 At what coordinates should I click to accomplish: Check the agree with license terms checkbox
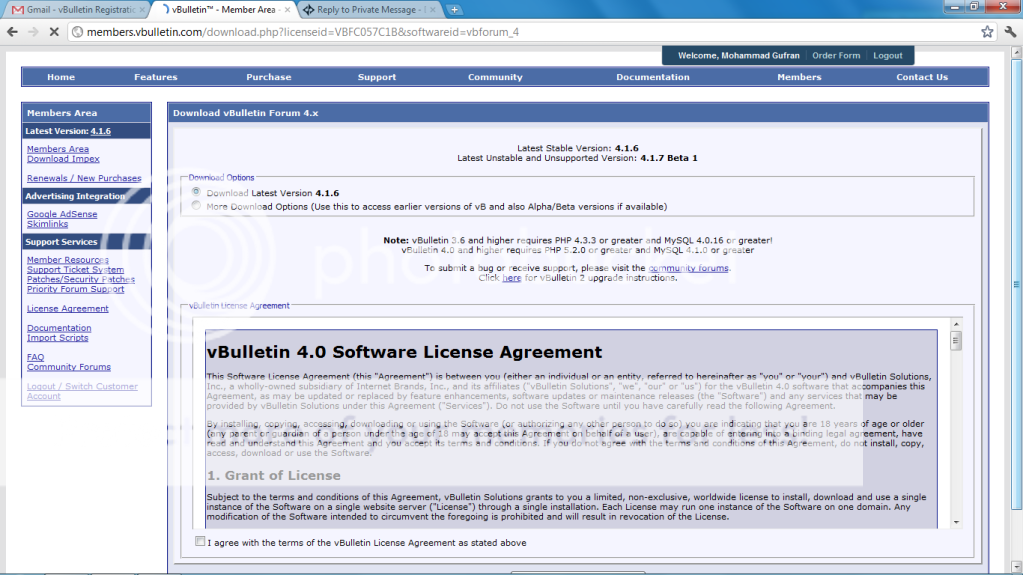coord(200,541)
